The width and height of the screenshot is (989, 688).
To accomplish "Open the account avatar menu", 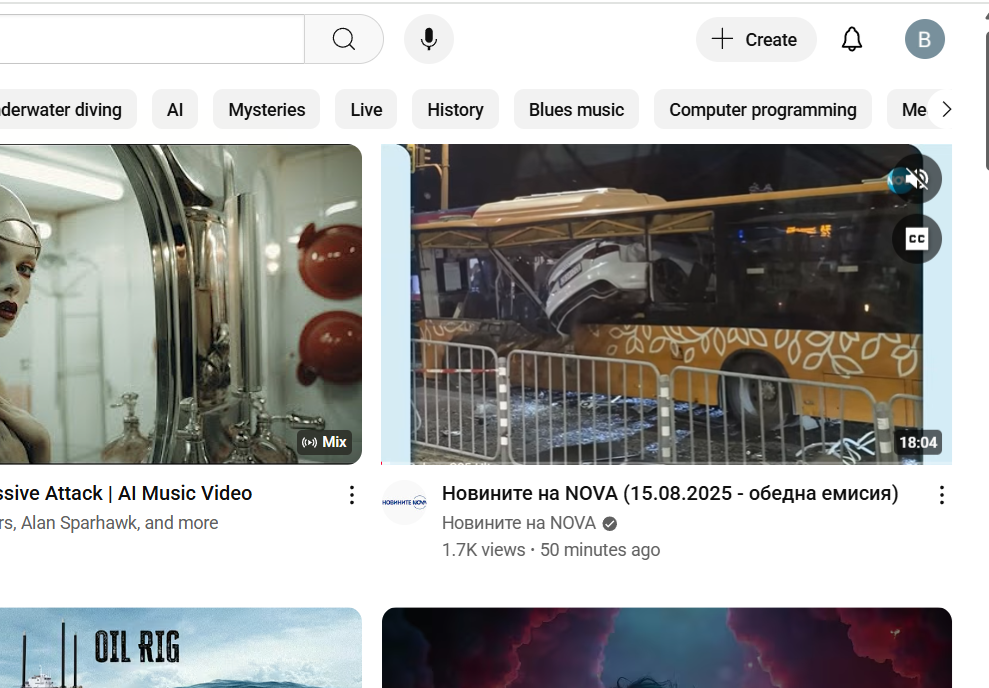I will [925, 39].
